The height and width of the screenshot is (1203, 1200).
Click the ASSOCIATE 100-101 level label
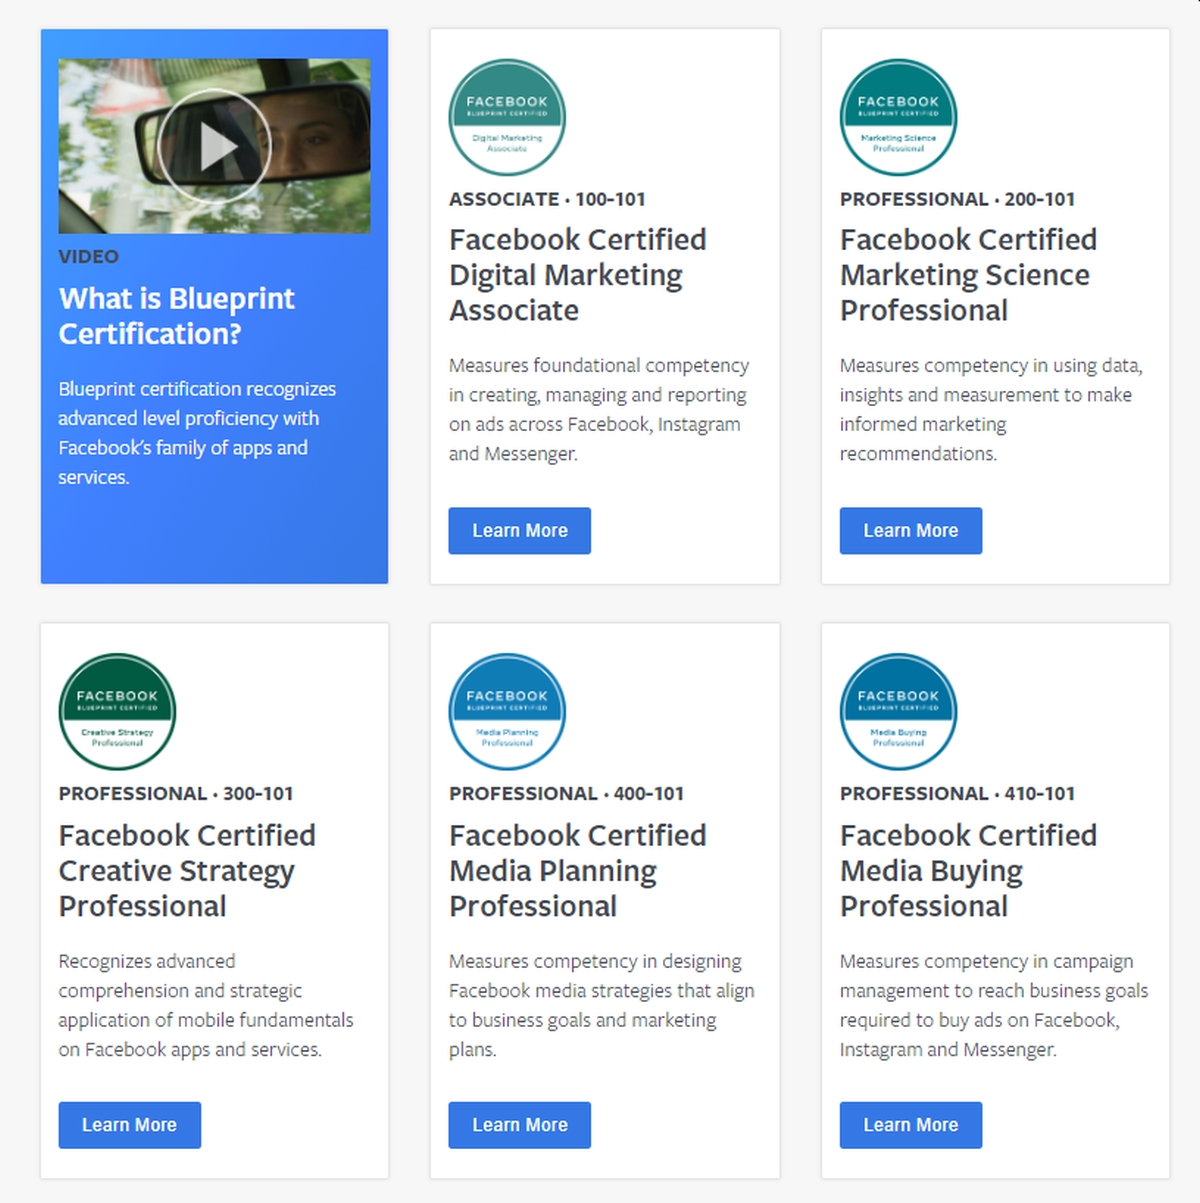547,199
